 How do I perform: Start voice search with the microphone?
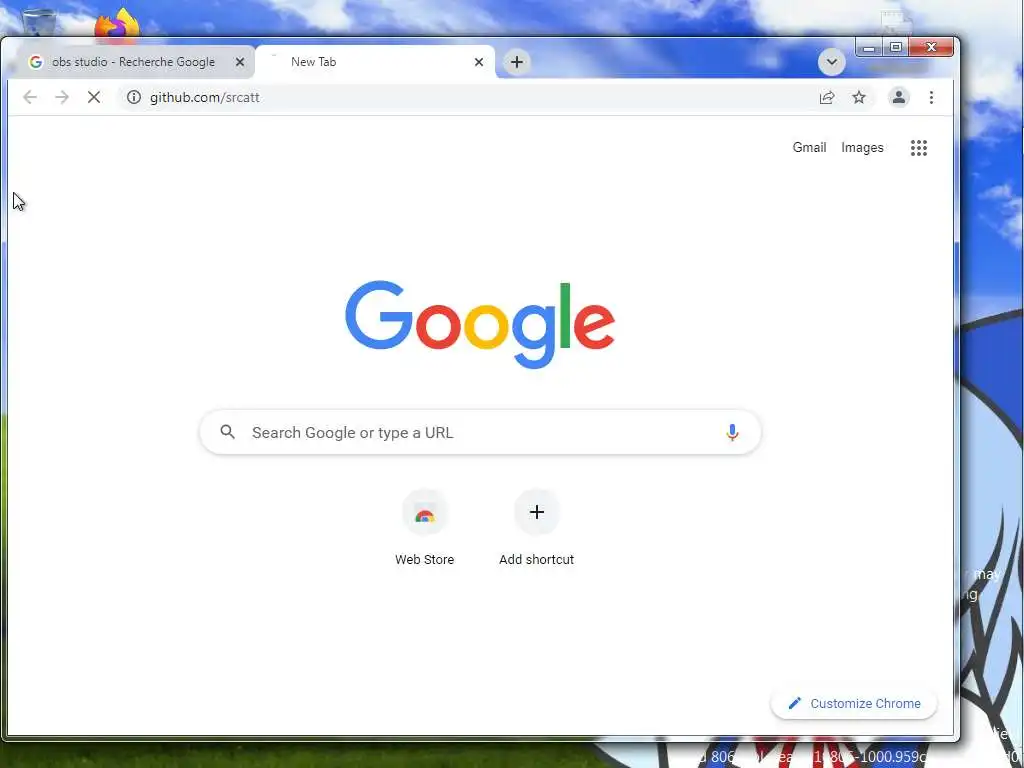pyautogui.click(x=732, y=432)
